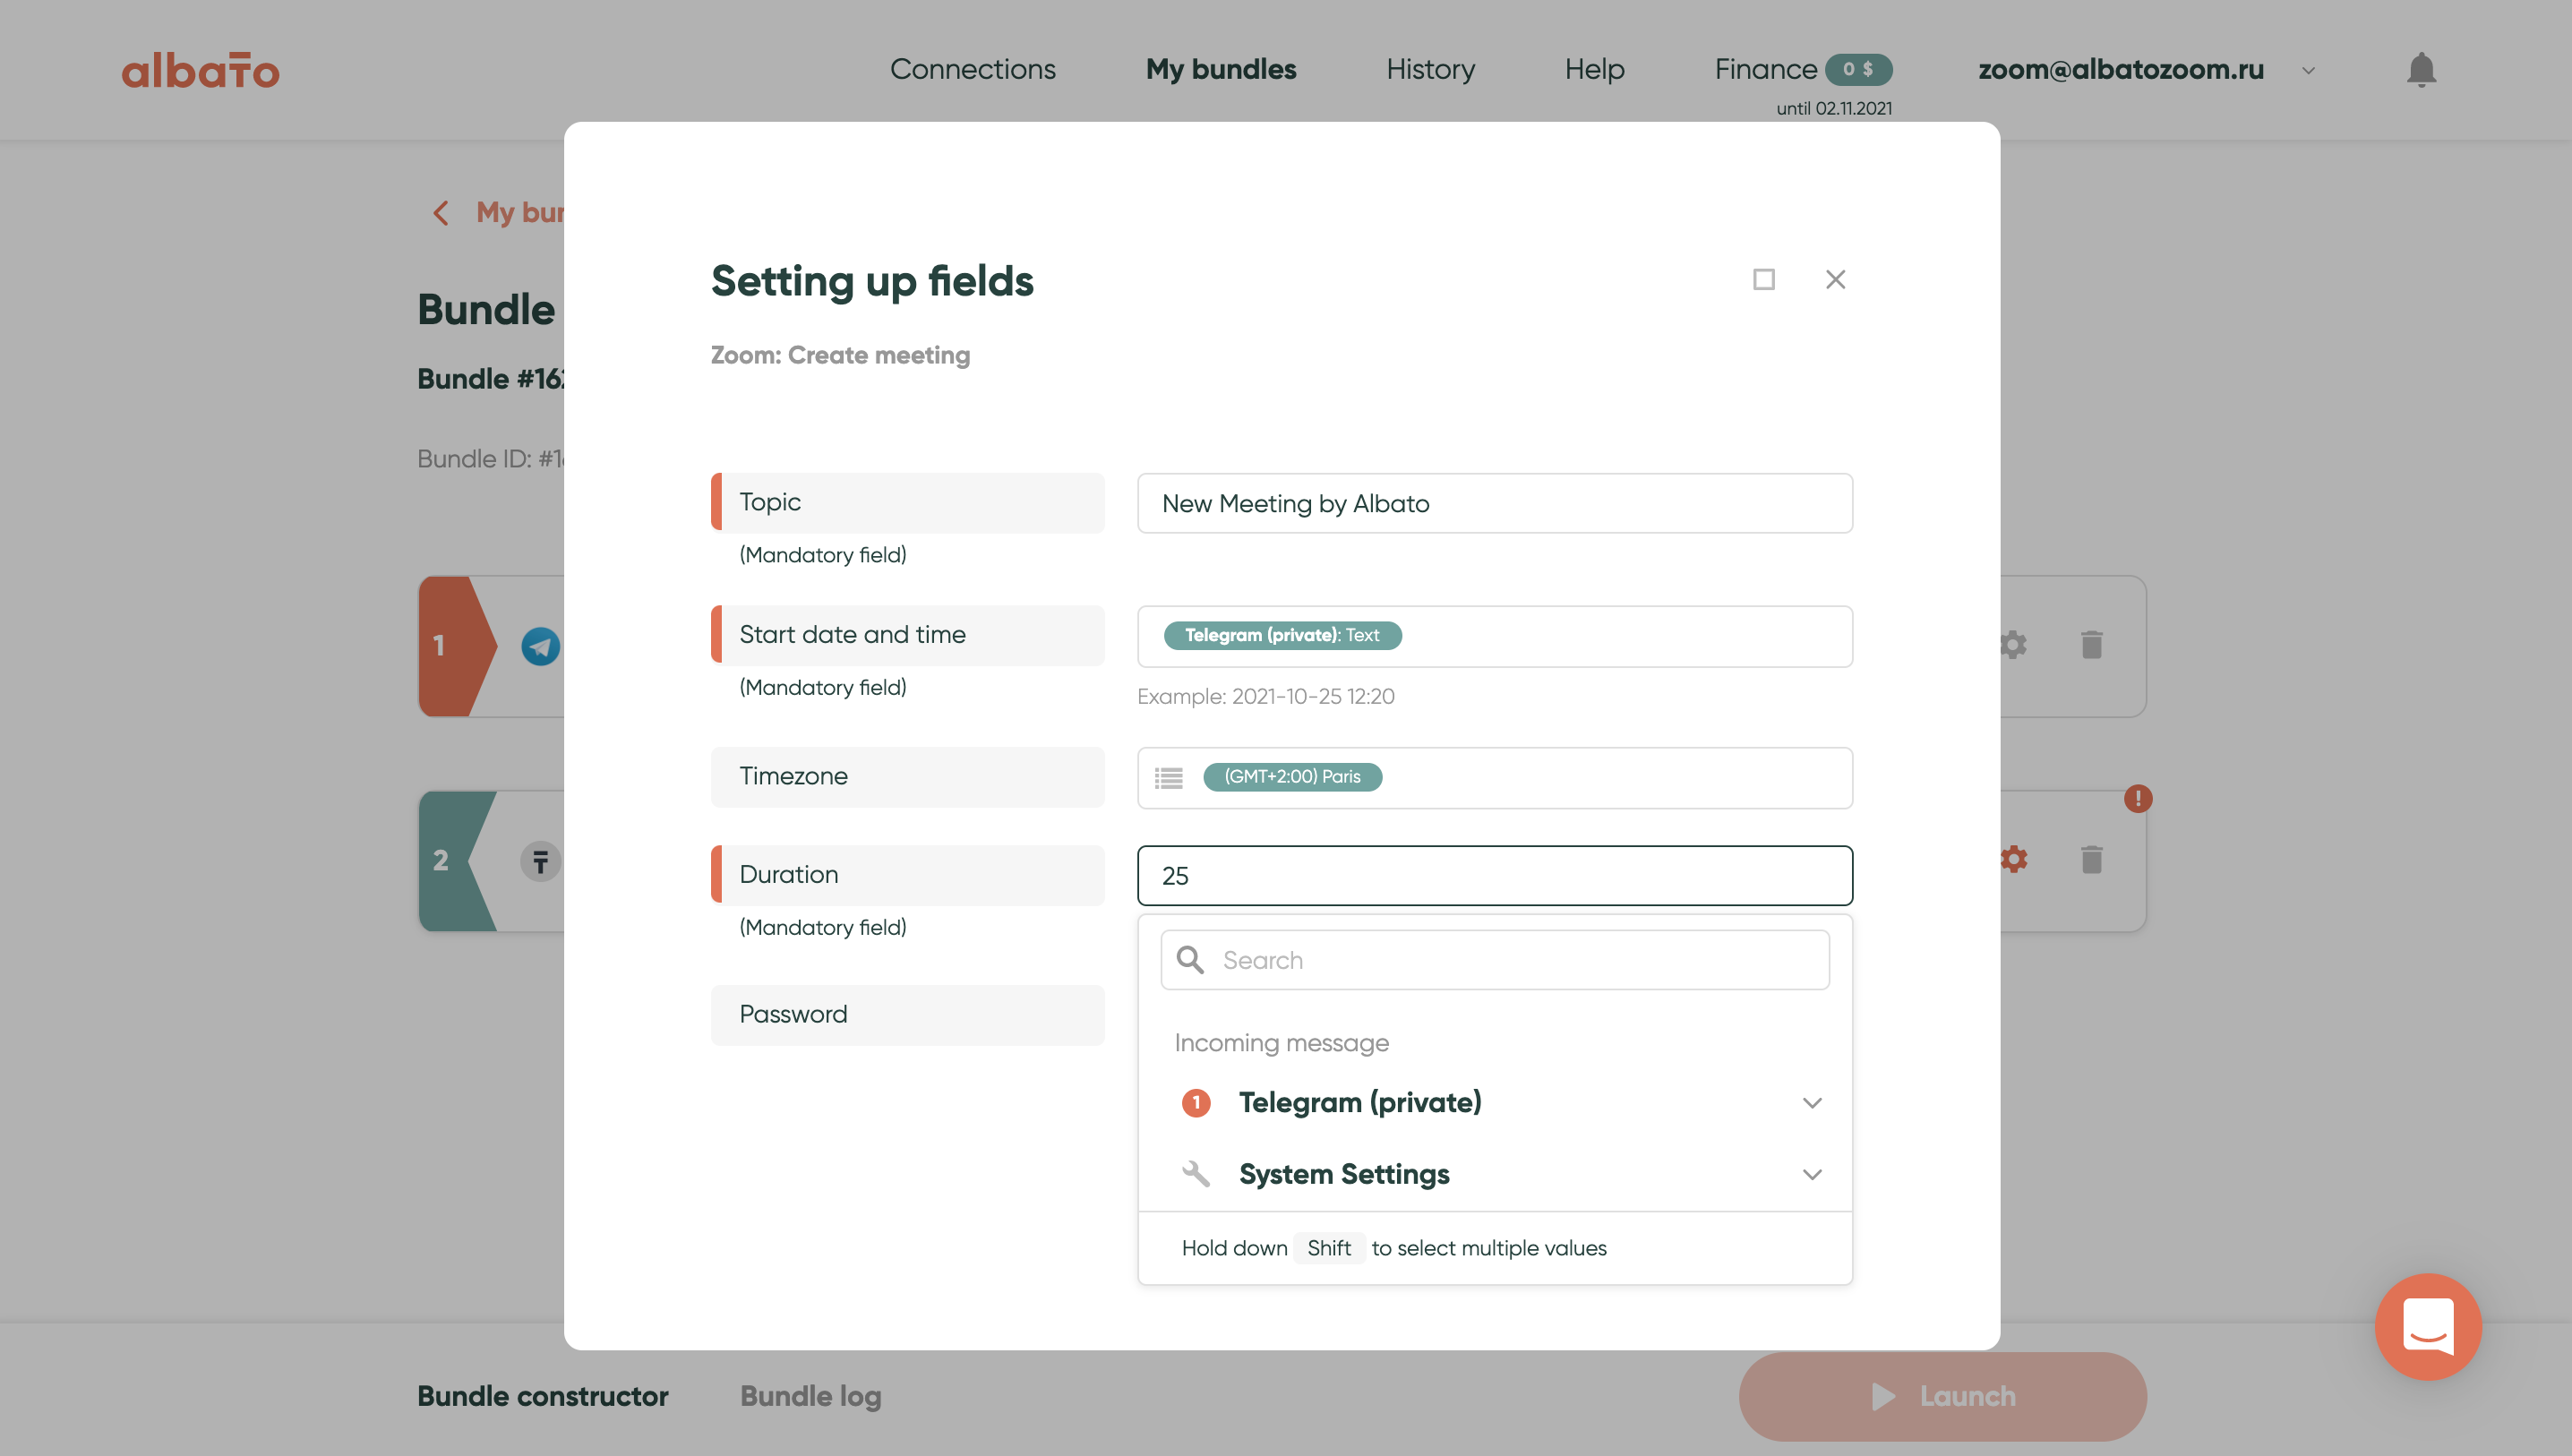Image resolution: width=2572 pixels, height=1456 pixels.
Task: Open the Finance section
Action: (1765, 69)
